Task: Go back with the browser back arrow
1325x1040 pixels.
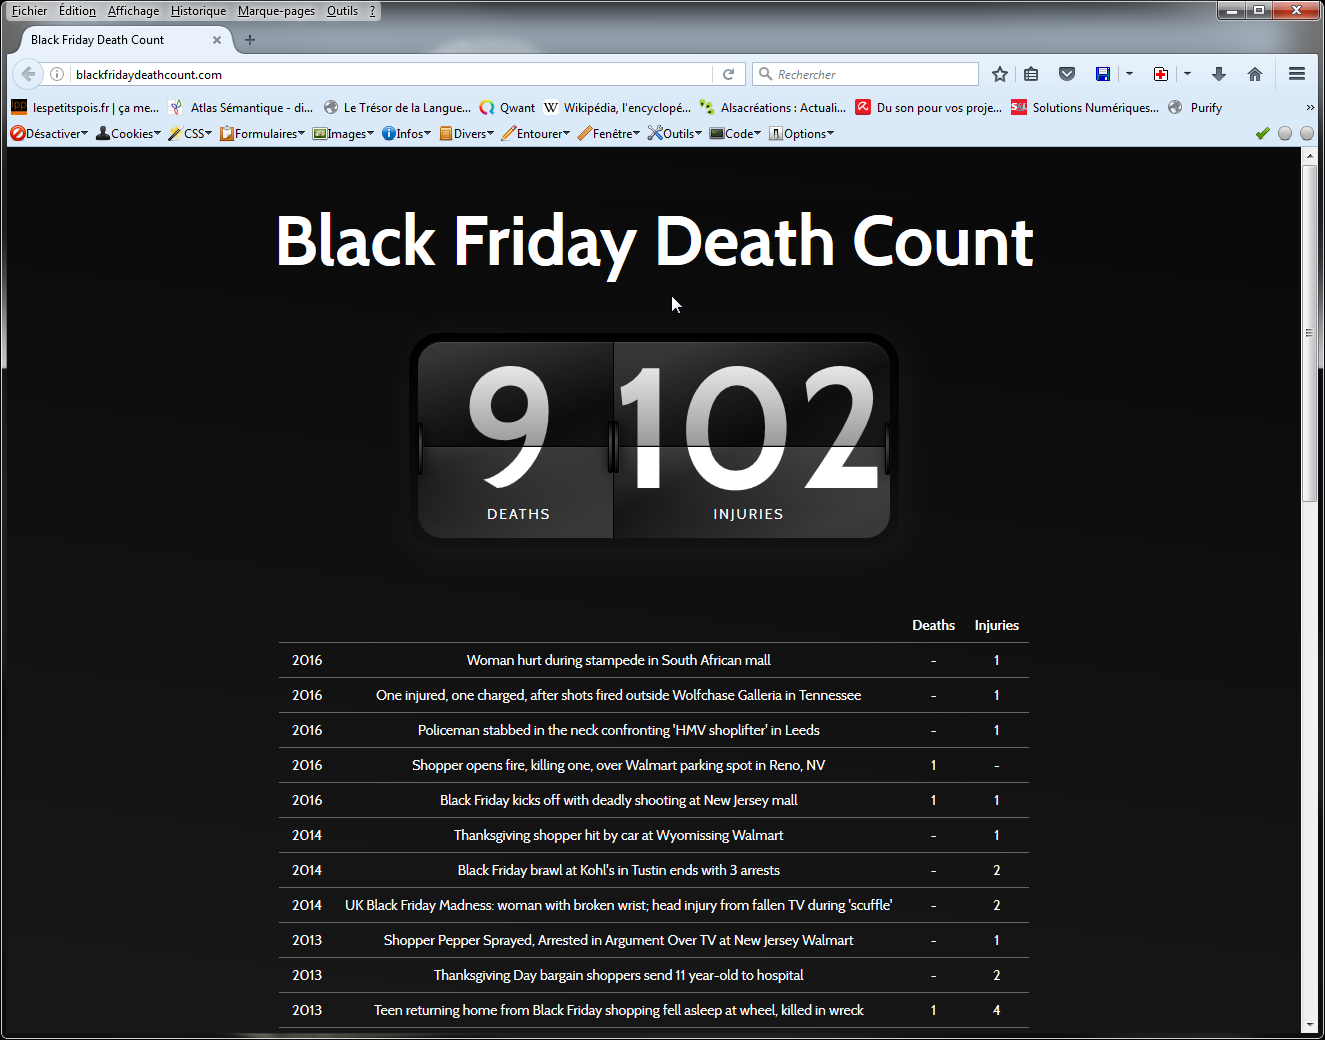Action: [28, 74]
